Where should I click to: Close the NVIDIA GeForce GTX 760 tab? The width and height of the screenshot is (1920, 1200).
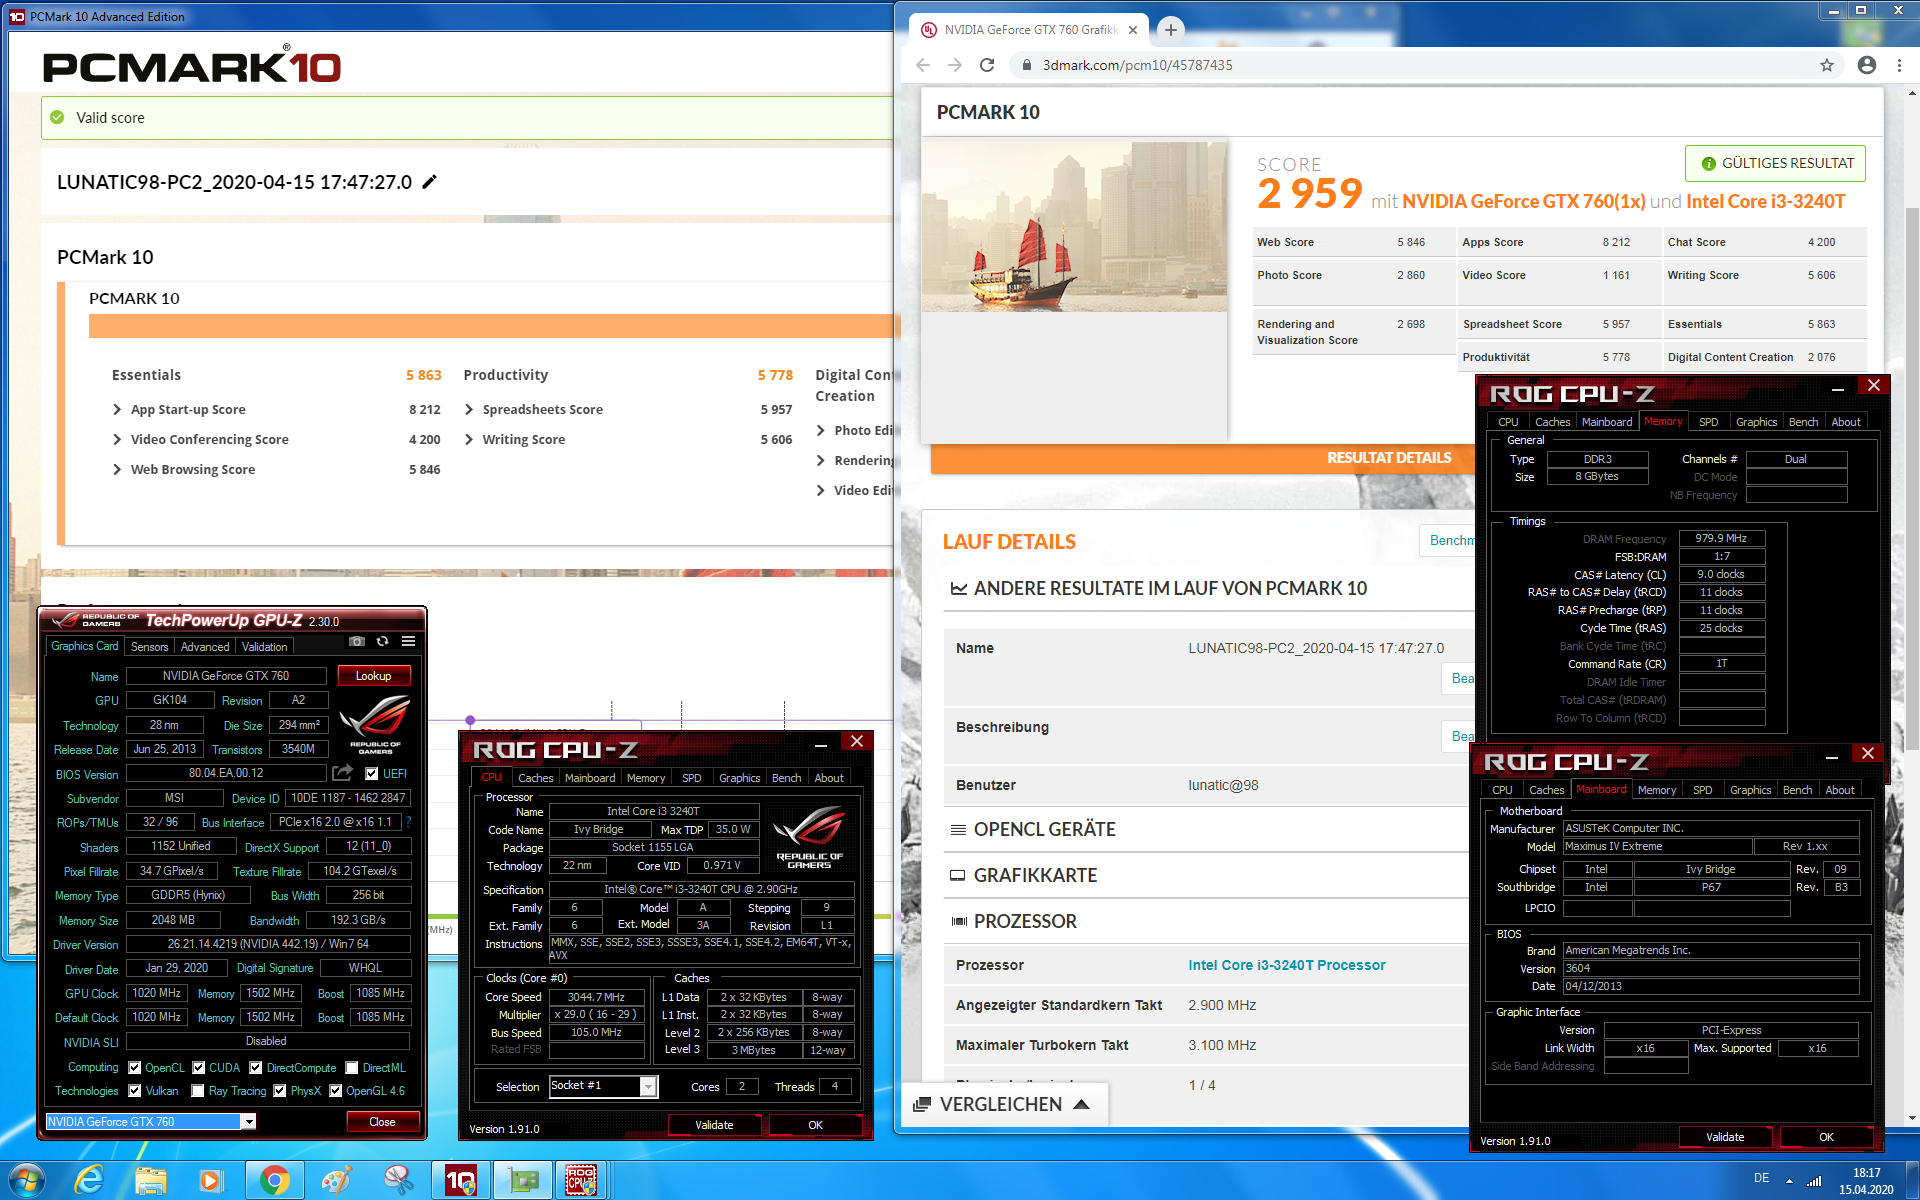click(1133, 30)
